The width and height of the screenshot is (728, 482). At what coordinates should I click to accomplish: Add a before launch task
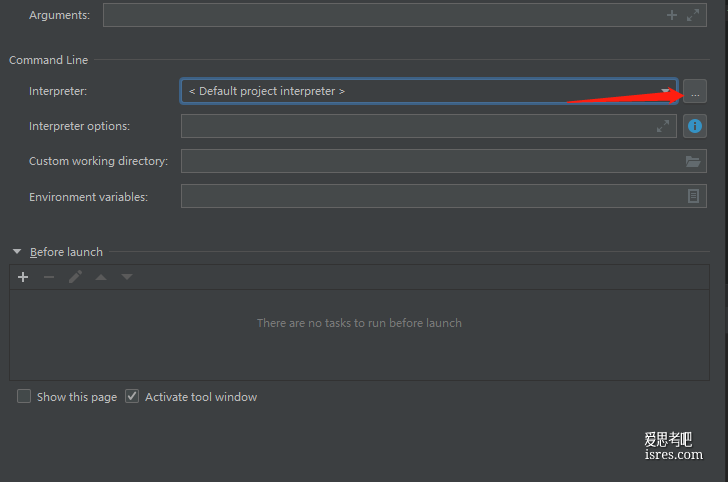coord(23,277)
